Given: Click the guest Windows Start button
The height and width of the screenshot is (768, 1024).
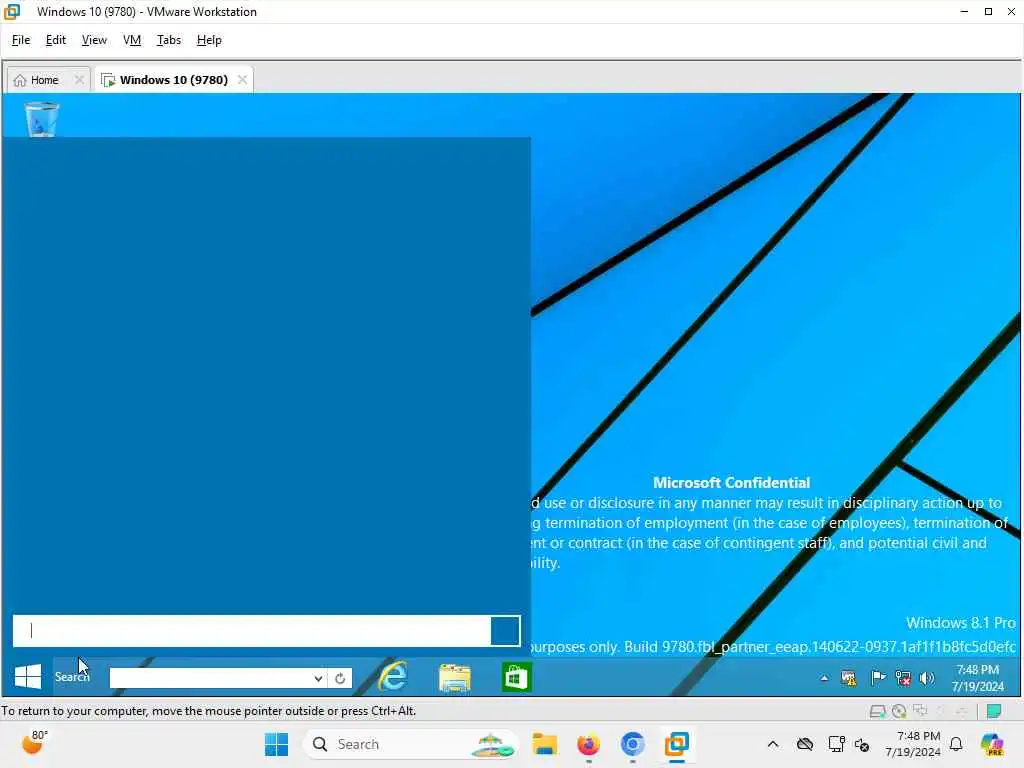Looking at the screenshot, I should point(27,677).
